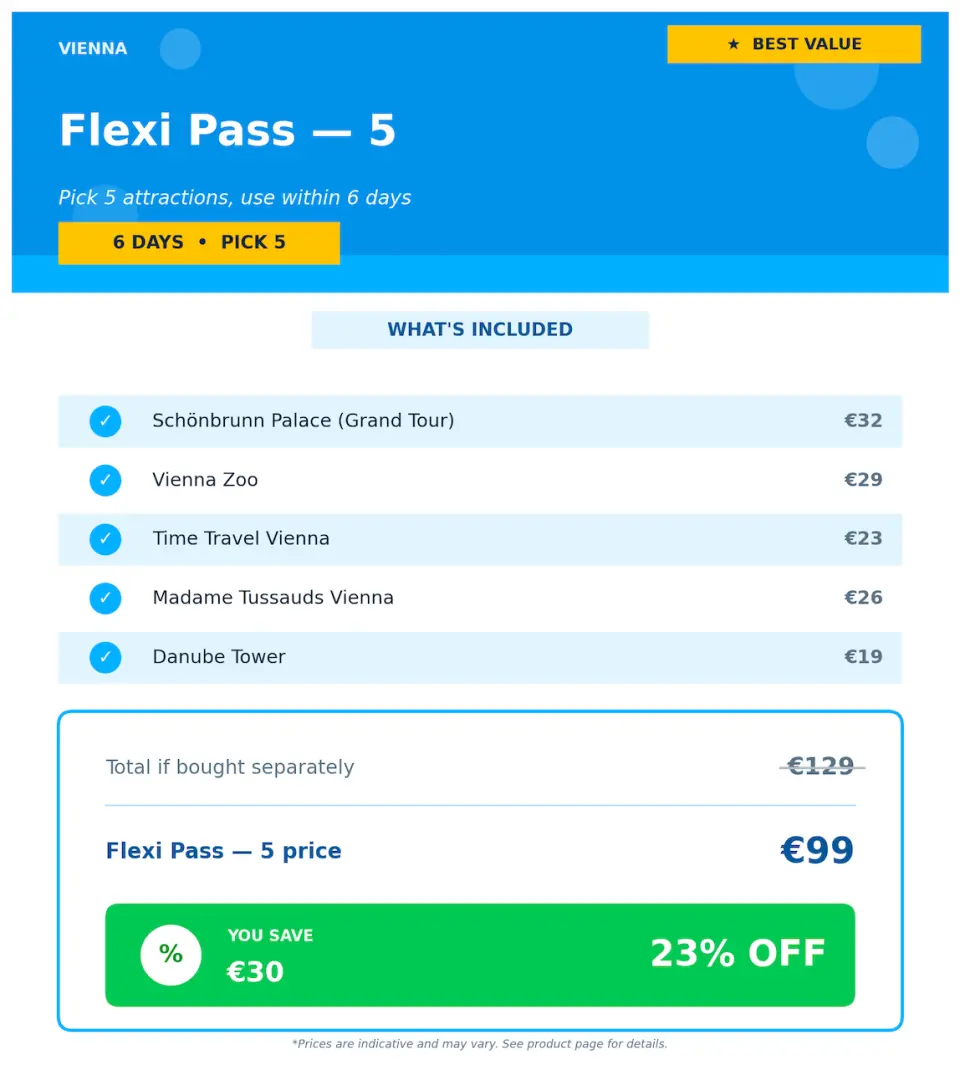The image size is (960, 1070).
Task: Click the struck-through €129 total
Action: click(x=821, y=766)
